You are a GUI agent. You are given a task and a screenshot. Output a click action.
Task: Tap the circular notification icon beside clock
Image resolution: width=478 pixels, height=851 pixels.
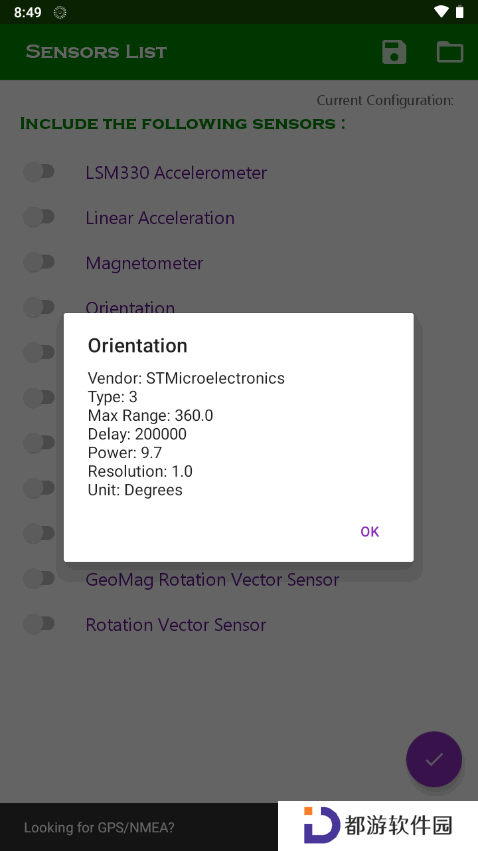pyautogui.click(x=60, y=12)
